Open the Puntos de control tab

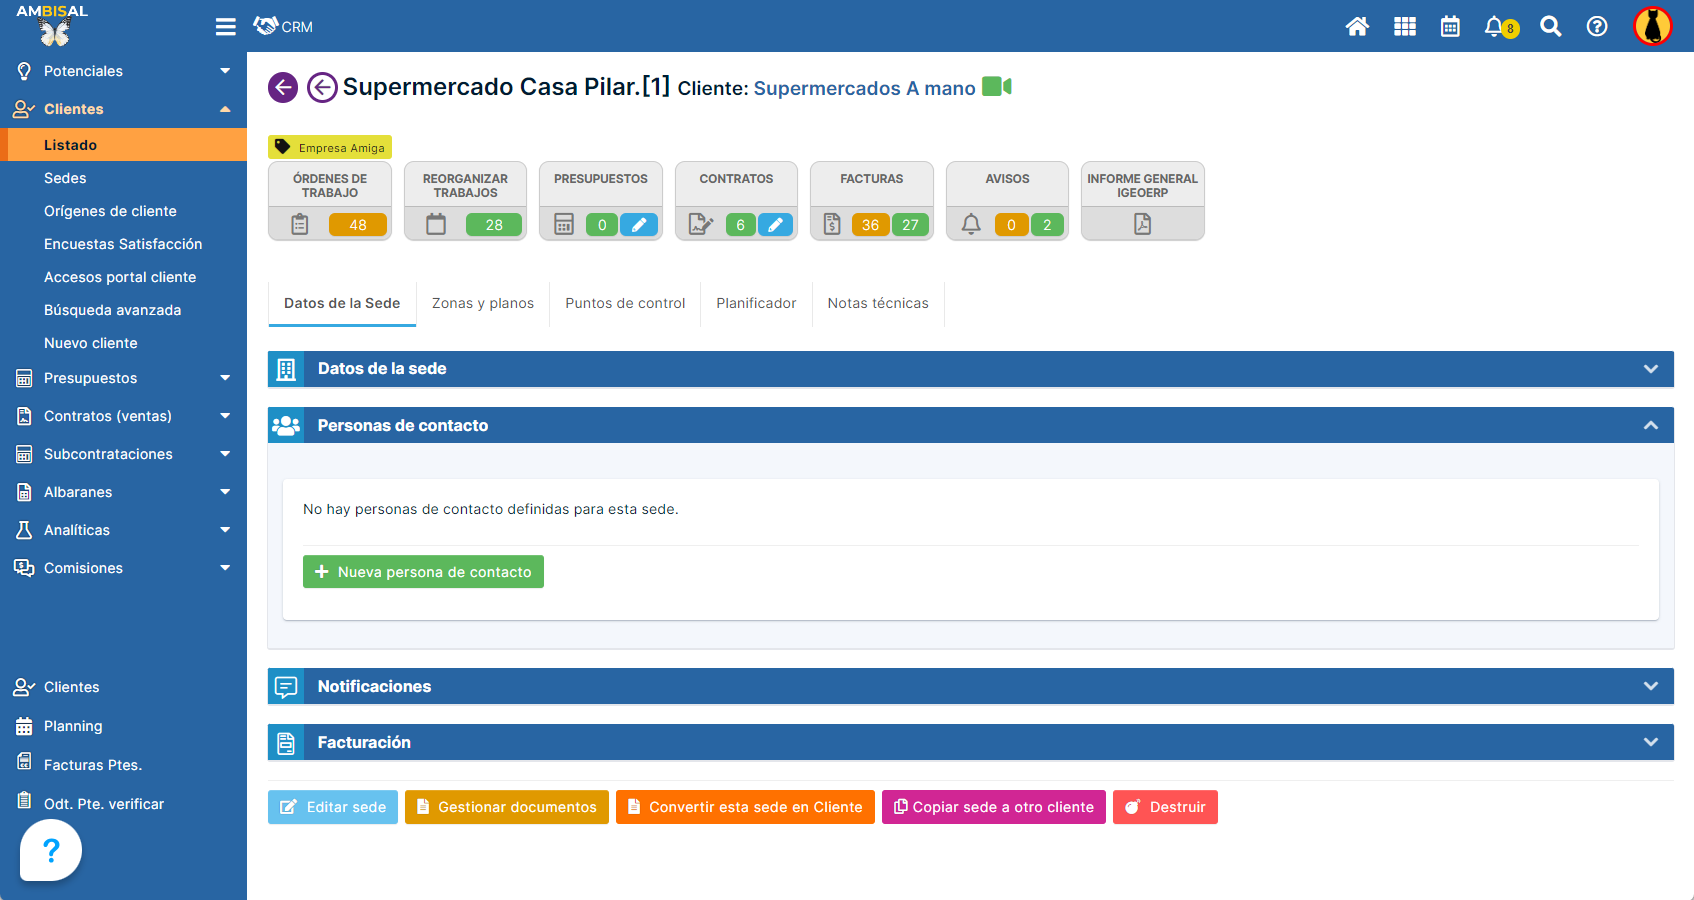tap(625, 303)
